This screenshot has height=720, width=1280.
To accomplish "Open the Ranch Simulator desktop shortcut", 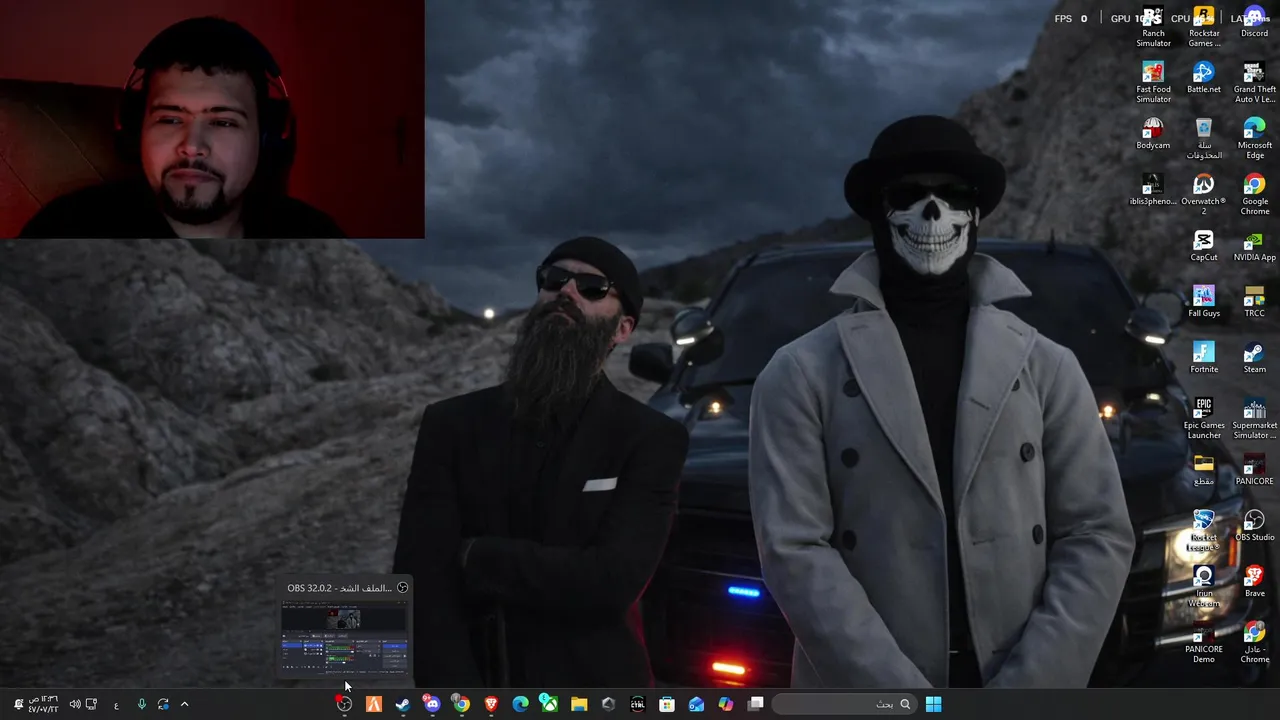I will pos(1153,27).
